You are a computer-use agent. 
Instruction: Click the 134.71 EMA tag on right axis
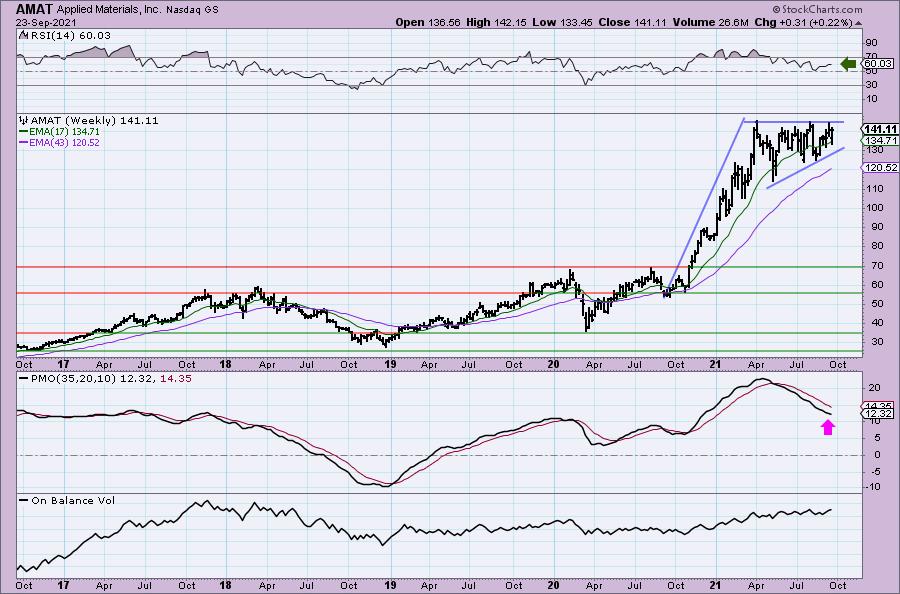(882, 141)
